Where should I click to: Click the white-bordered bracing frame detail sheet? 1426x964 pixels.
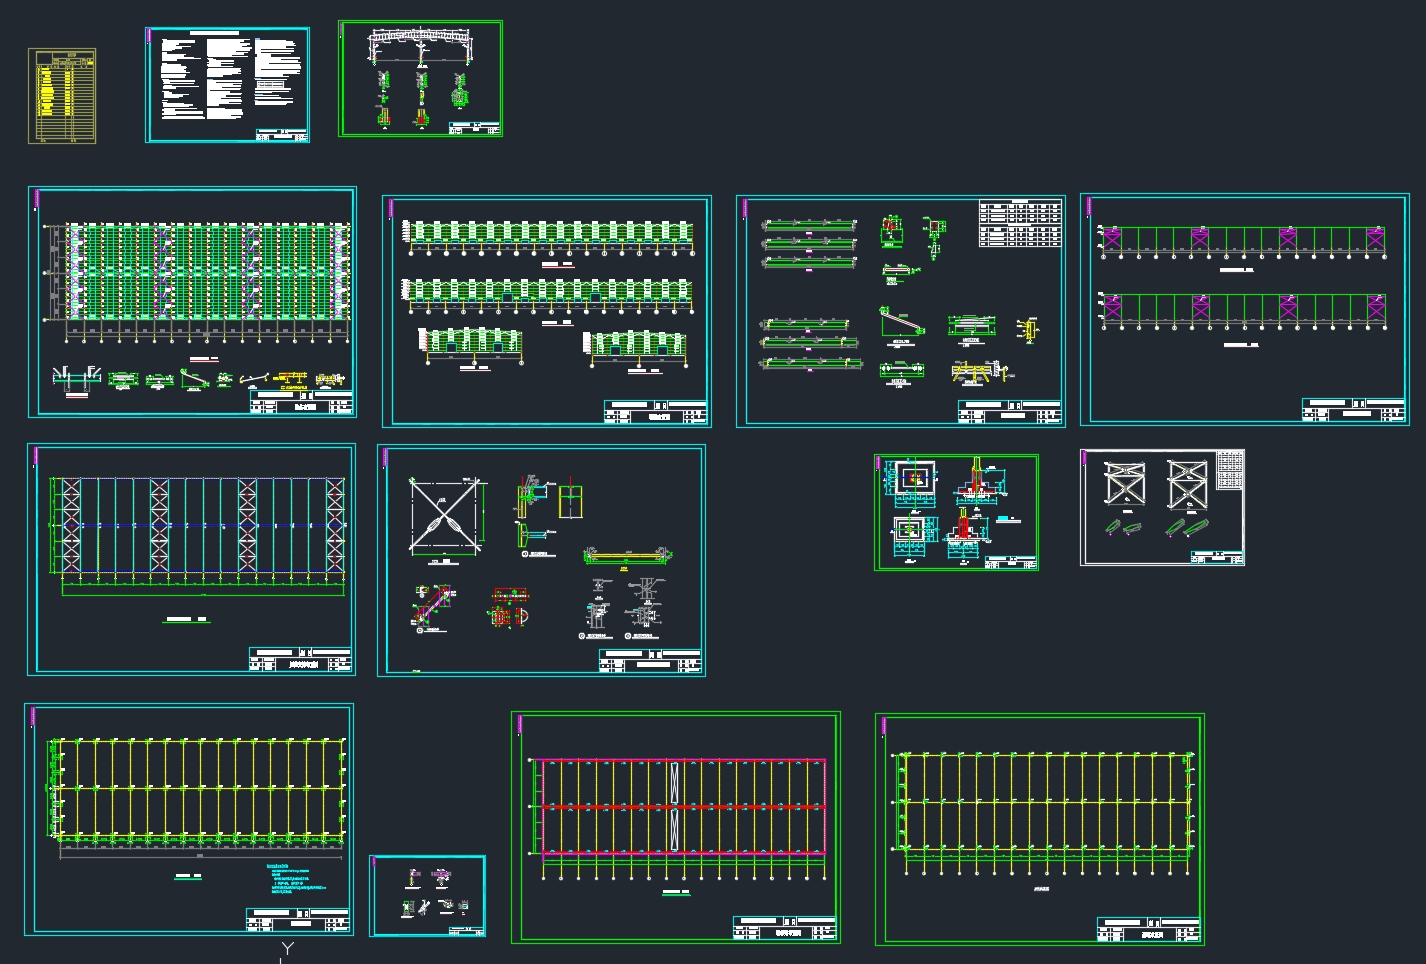(1162, 507)
